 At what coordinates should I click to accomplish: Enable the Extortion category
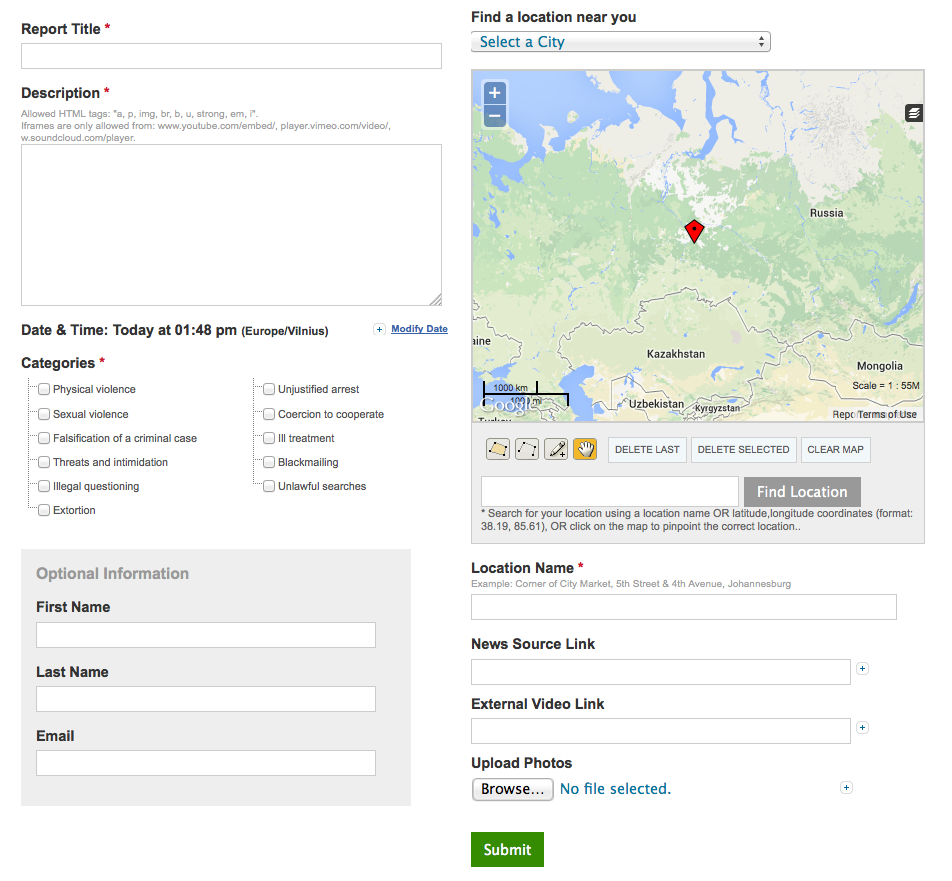[44, 510]
